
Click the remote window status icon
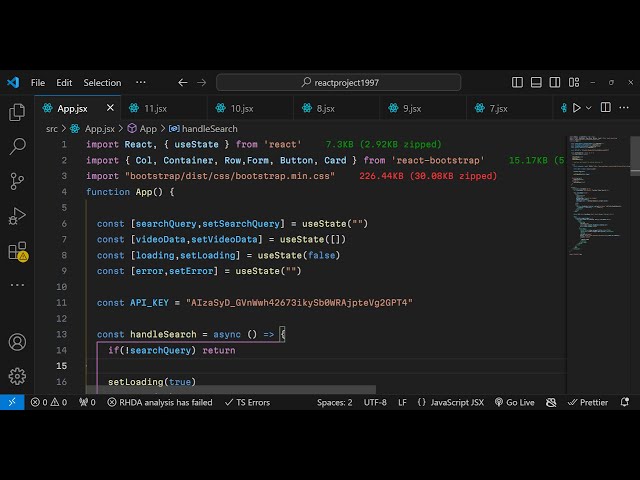coord(11,402)
